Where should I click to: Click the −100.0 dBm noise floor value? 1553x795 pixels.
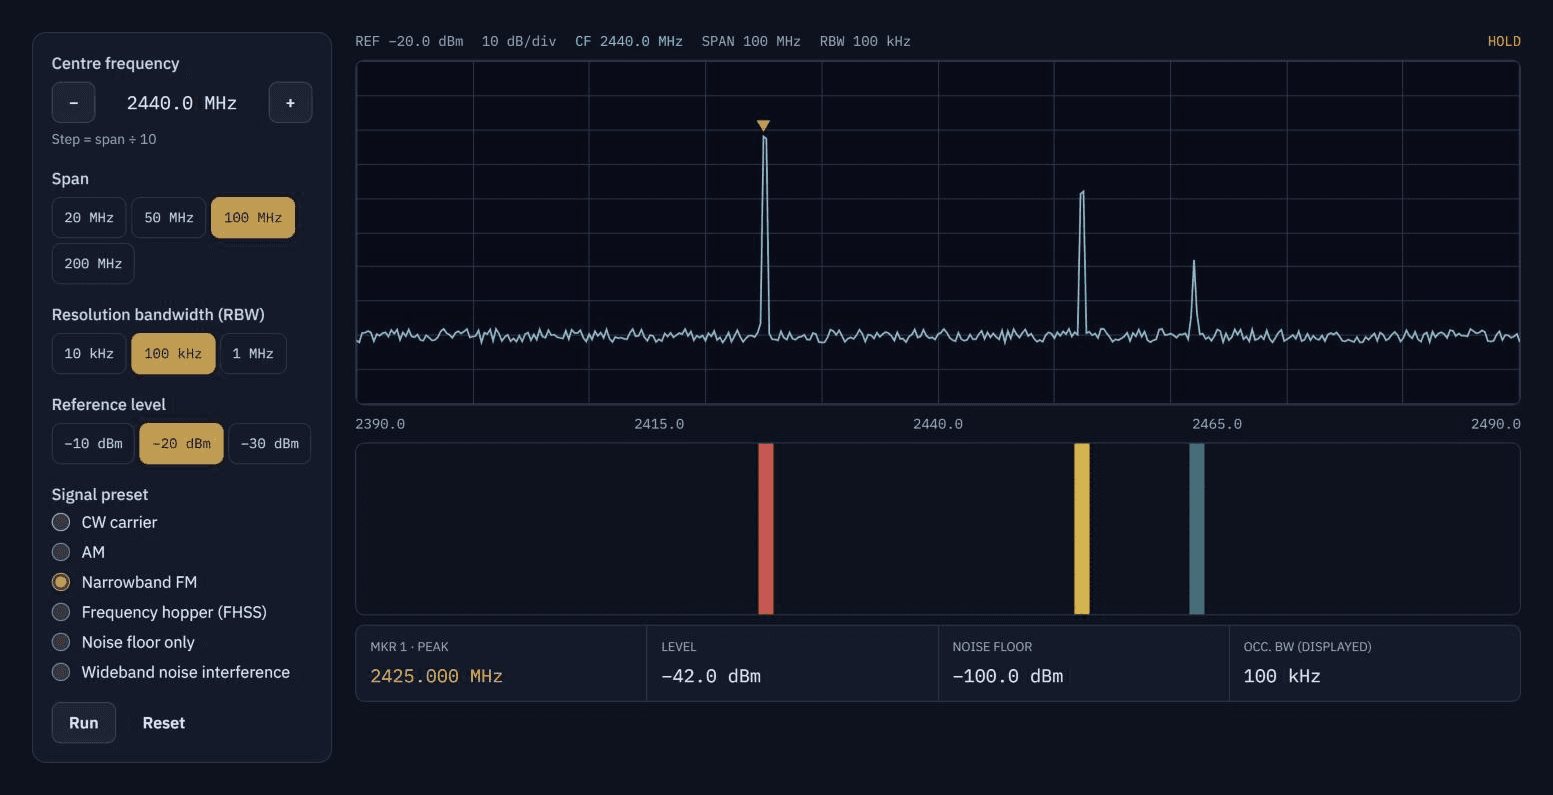pos(1008,676)
